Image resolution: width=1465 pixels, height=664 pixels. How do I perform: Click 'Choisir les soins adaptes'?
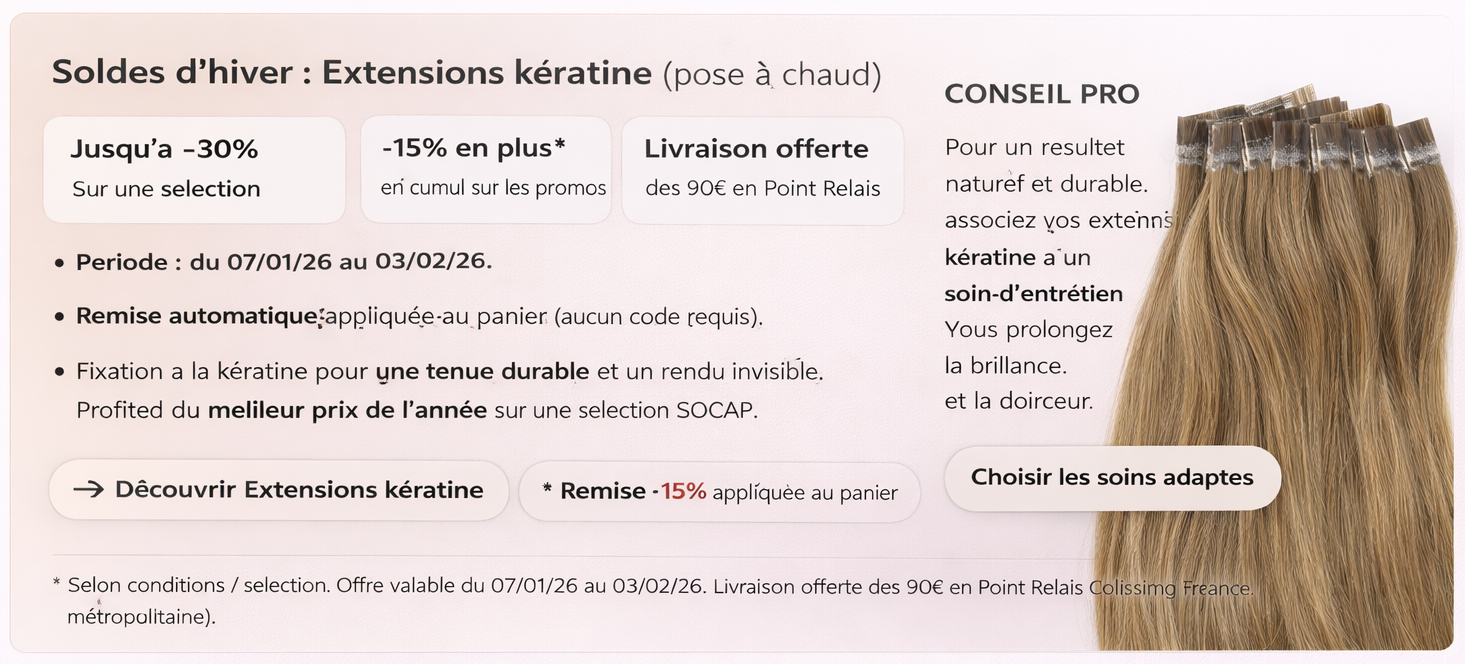click(1112, 478)
